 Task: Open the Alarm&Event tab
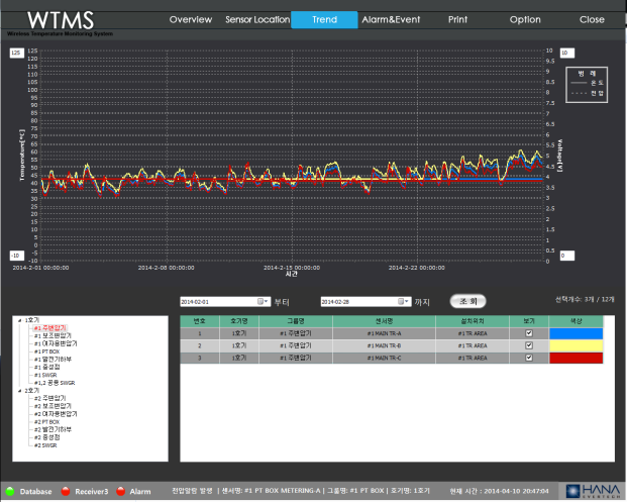pyautogui.click(x=391, y=20)
